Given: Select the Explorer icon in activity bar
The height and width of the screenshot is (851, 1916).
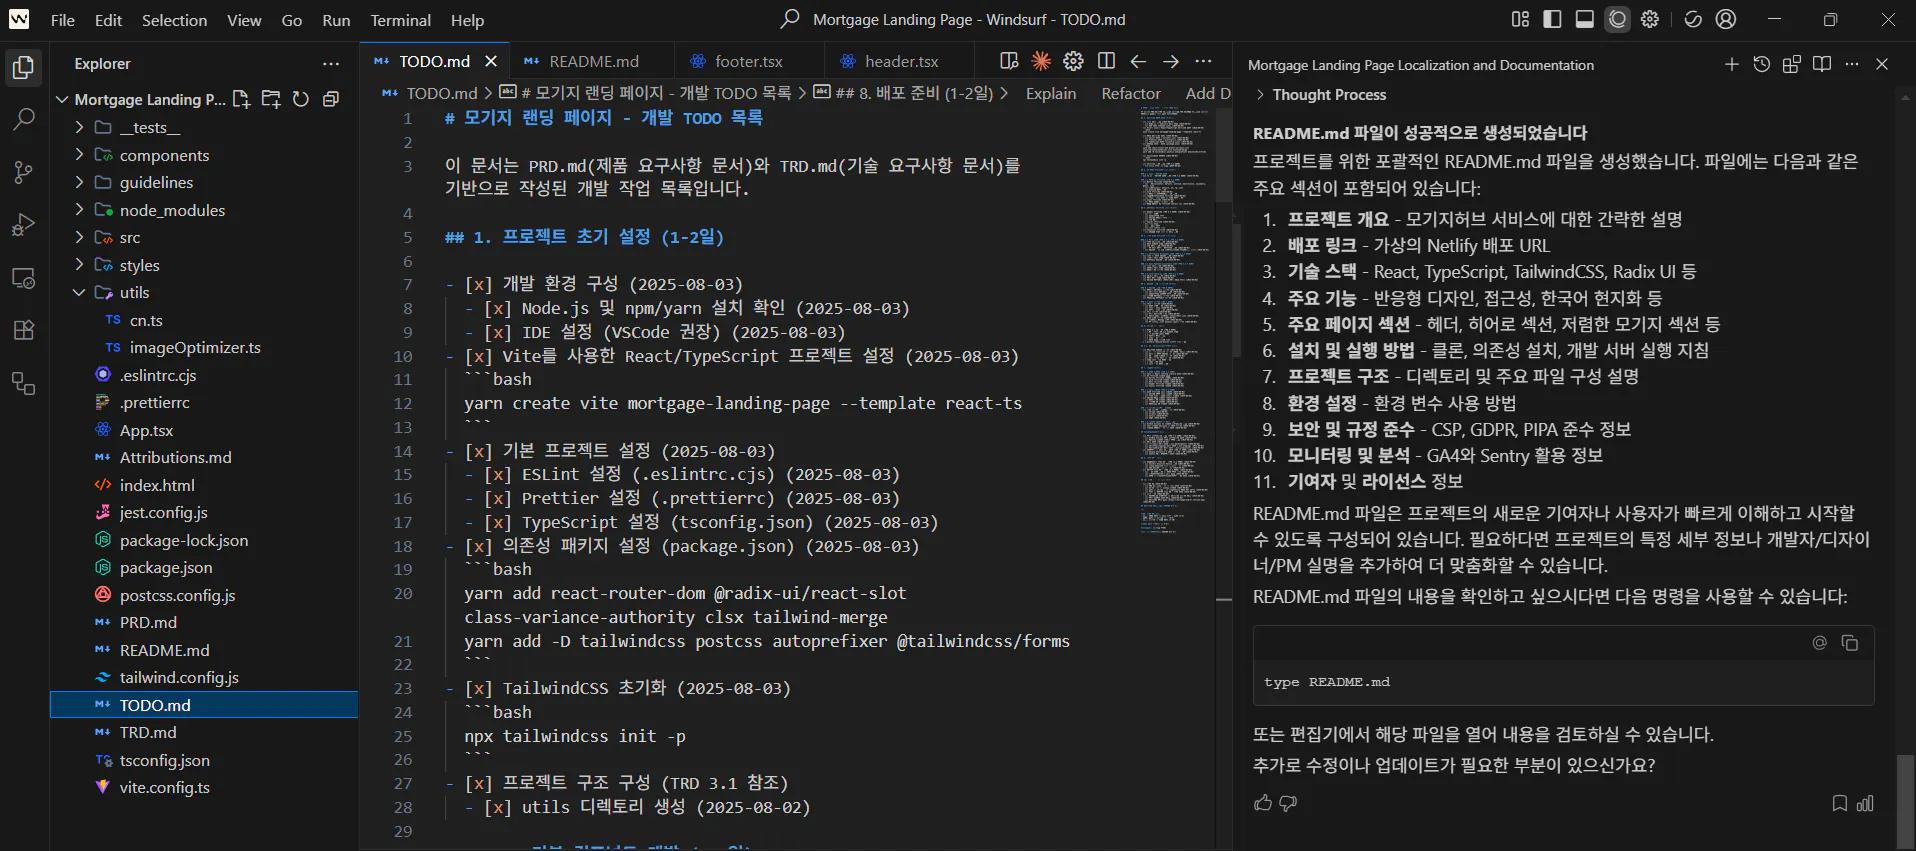Looking at the screenshot, I should (x=24, y=67).
